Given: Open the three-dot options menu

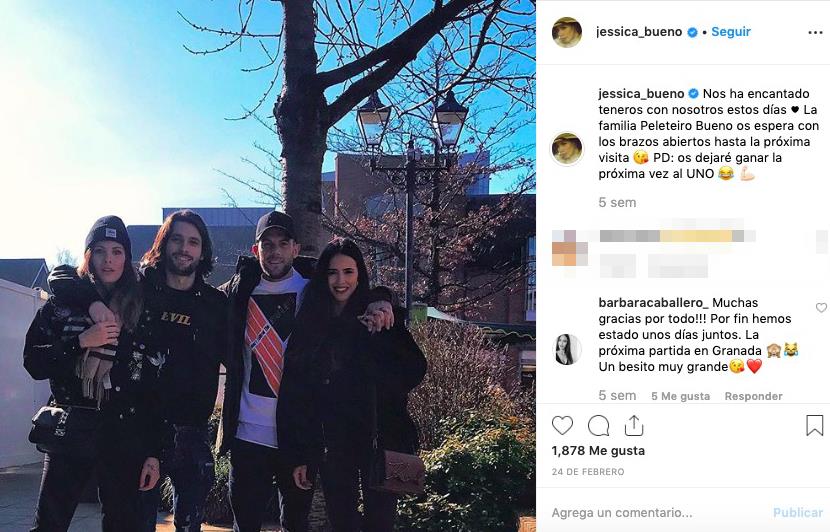Looking at the screenshot, I should point(815,33).
